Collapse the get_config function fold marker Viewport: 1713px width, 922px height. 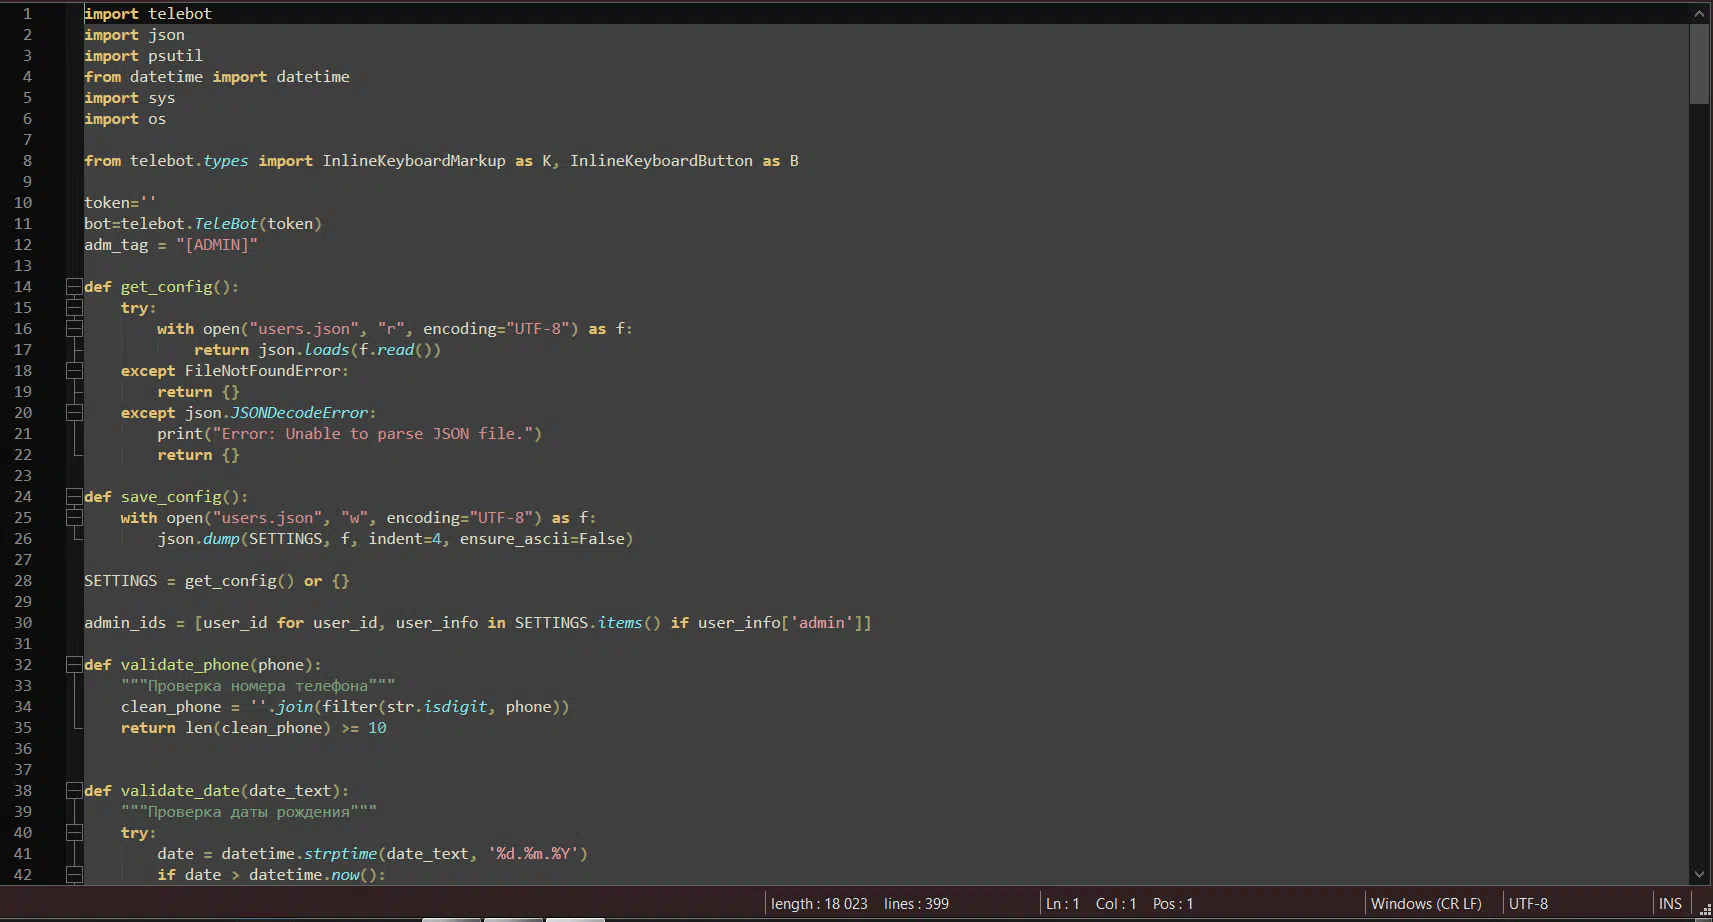coord(74,287)
